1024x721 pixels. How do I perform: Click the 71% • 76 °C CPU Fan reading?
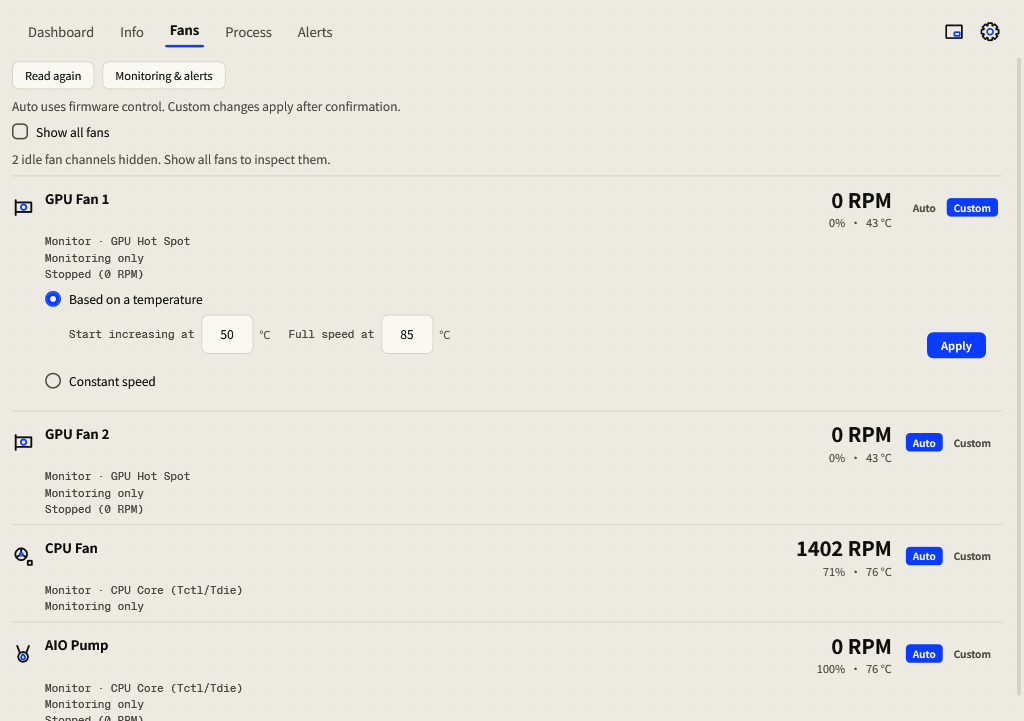857,572
